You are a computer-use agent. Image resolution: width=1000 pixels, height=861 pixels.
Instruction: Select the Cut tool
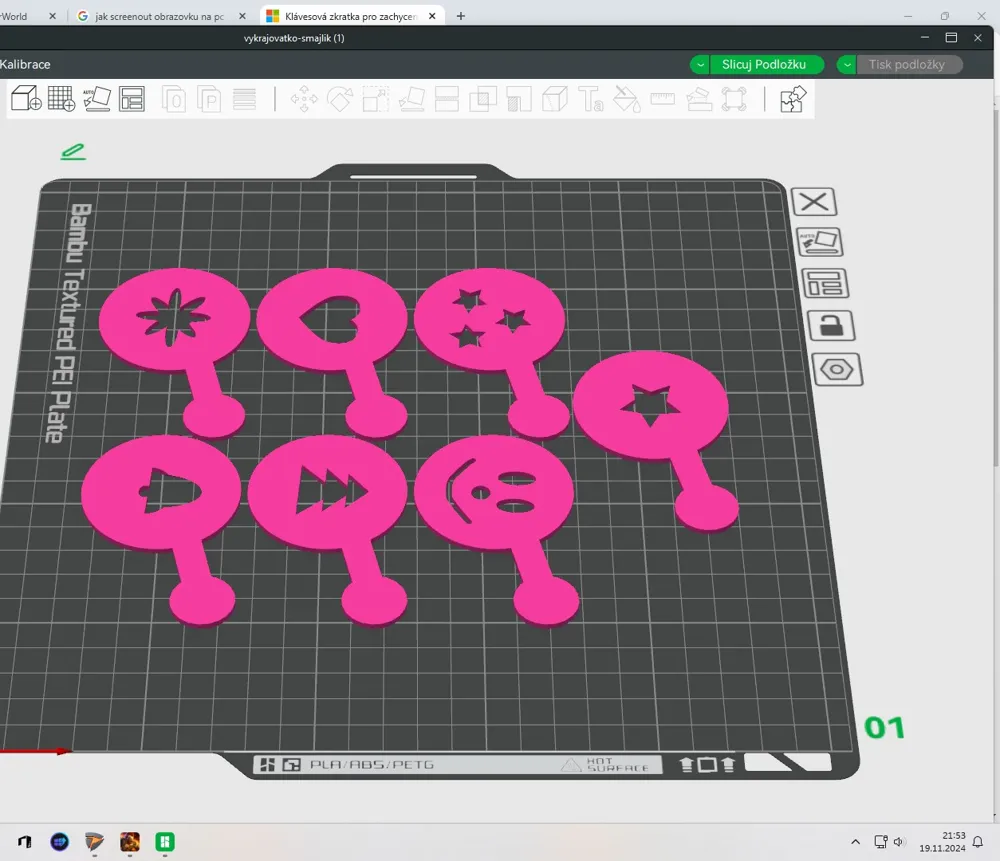[446, 99]
